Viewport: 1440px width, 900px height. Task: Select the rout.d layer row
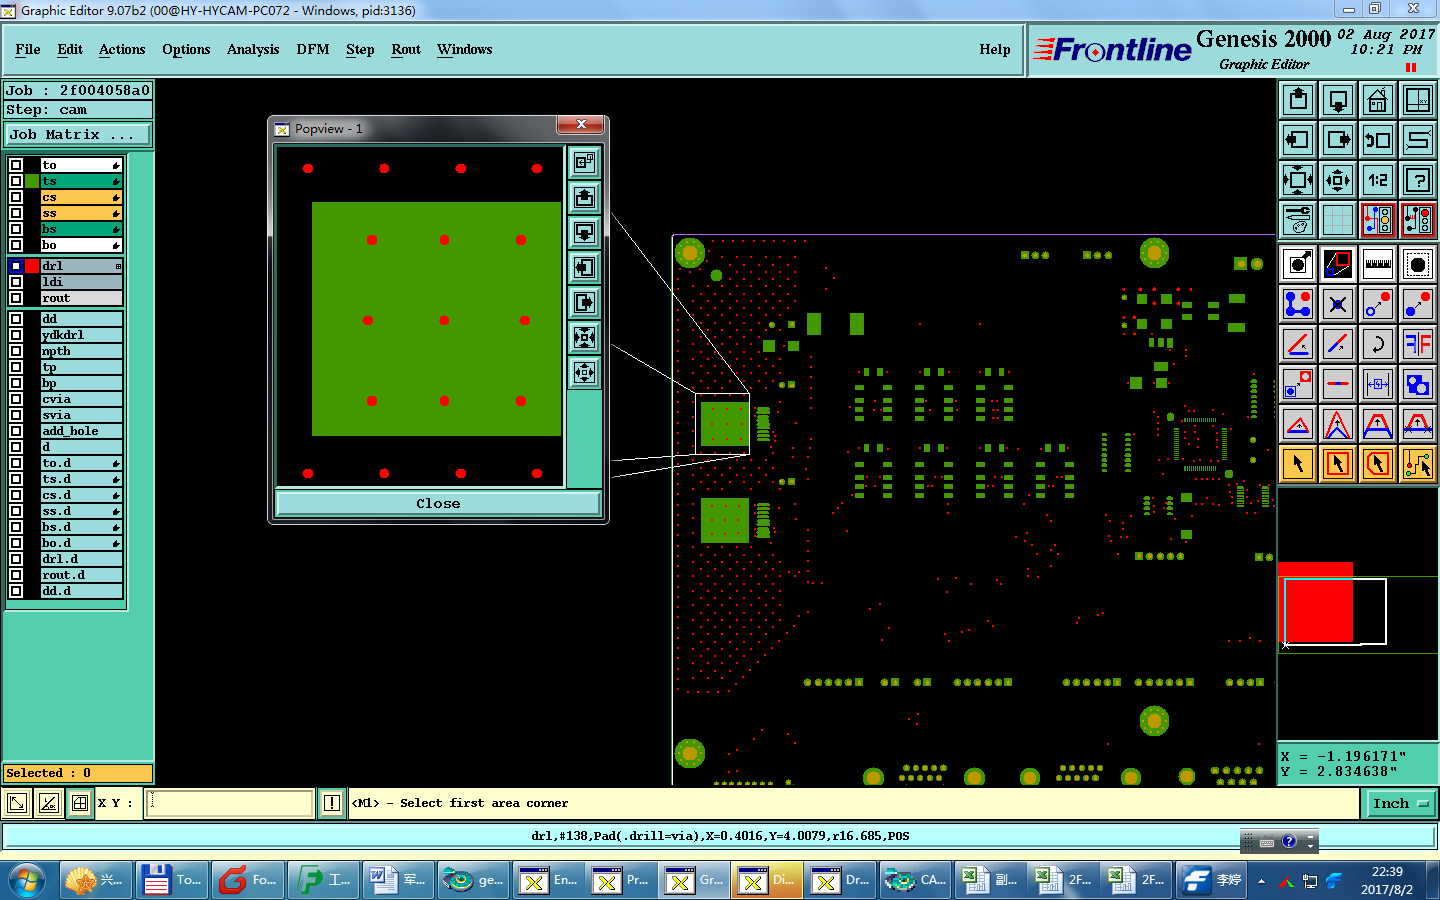tap(81, 575)
